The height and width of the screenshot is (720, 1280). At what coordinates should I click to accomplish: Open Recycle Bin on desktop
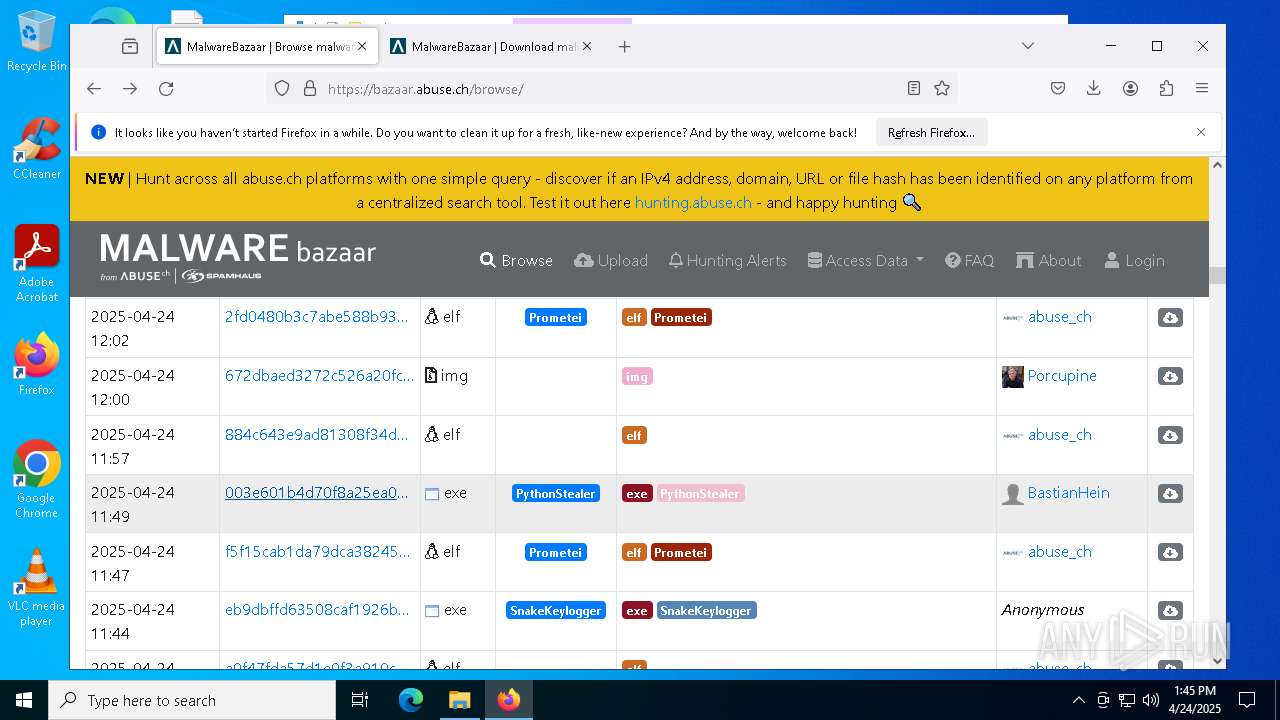tap(36, 41)
